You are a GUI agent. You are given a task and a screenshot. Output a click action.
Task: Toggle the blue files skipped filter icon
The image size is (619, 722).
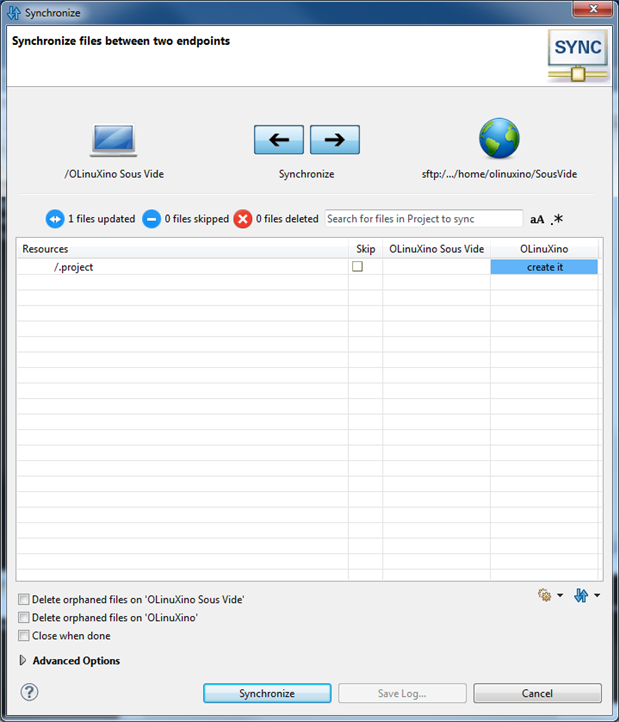tap(151, 219)
